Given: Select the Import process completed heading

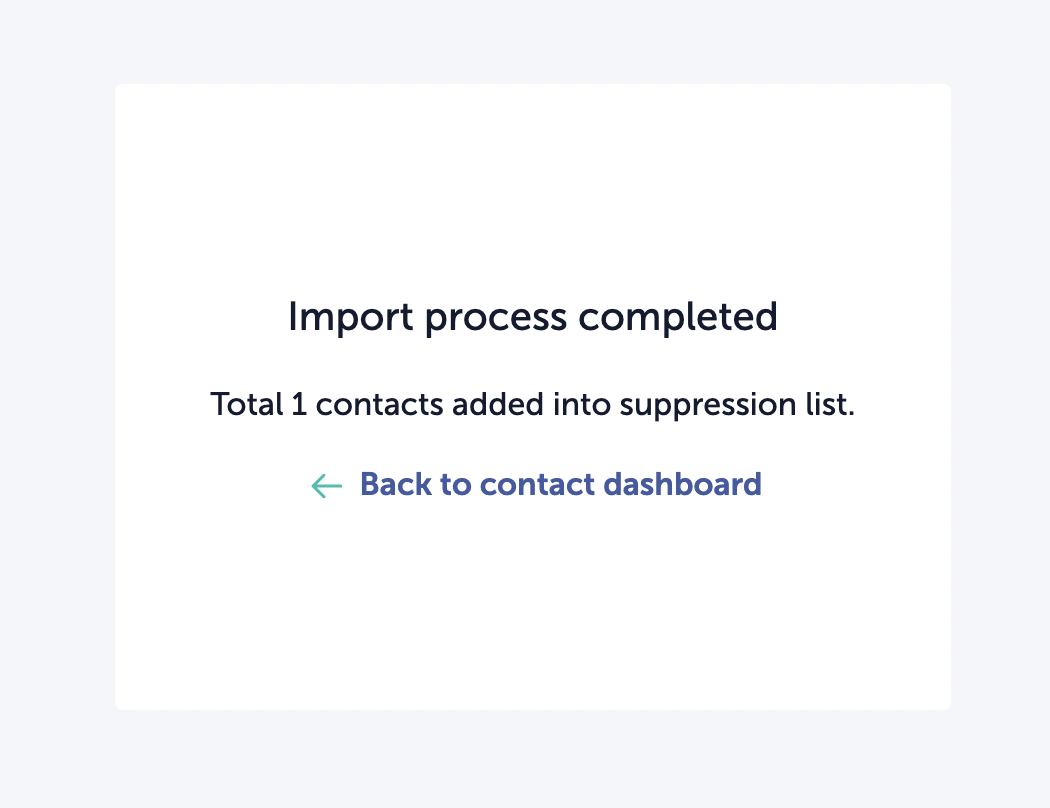Looking at the screenshot, I should pyautogui.click(x=533, y=317).
